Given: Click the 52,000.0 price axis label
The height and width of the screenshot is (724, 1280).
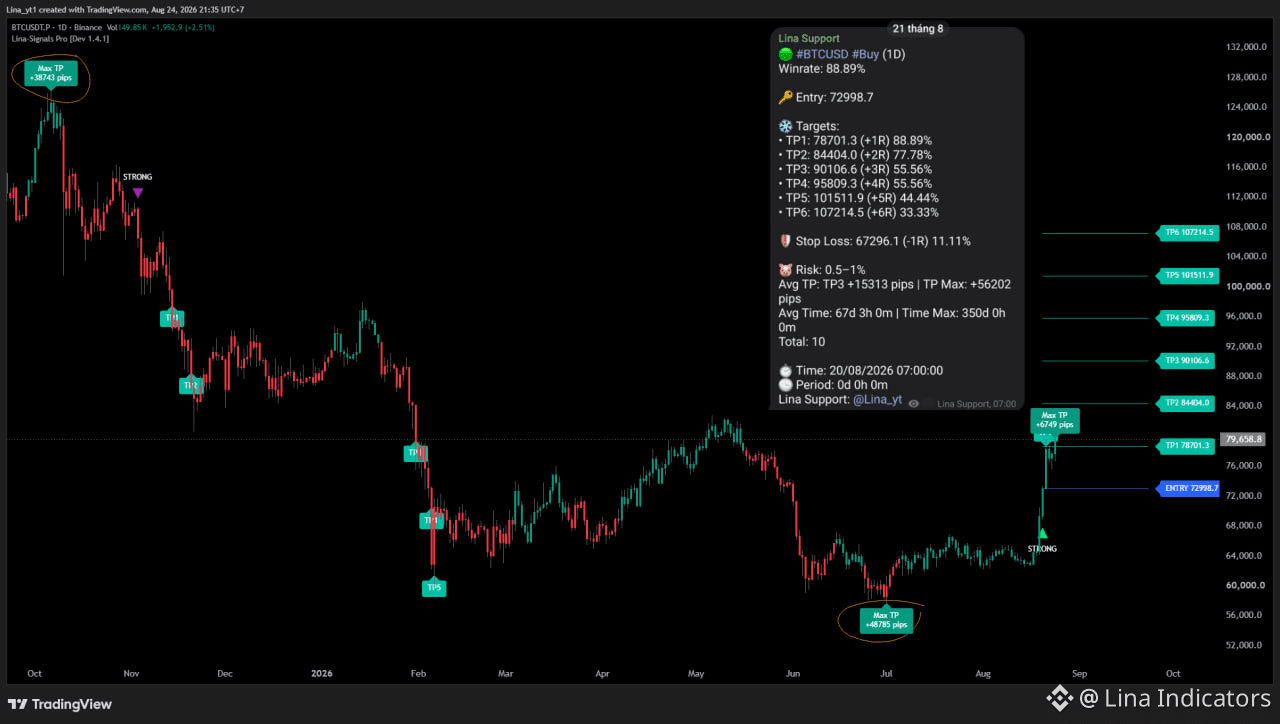Looking at the screenshot, I should click(1246, 645).
